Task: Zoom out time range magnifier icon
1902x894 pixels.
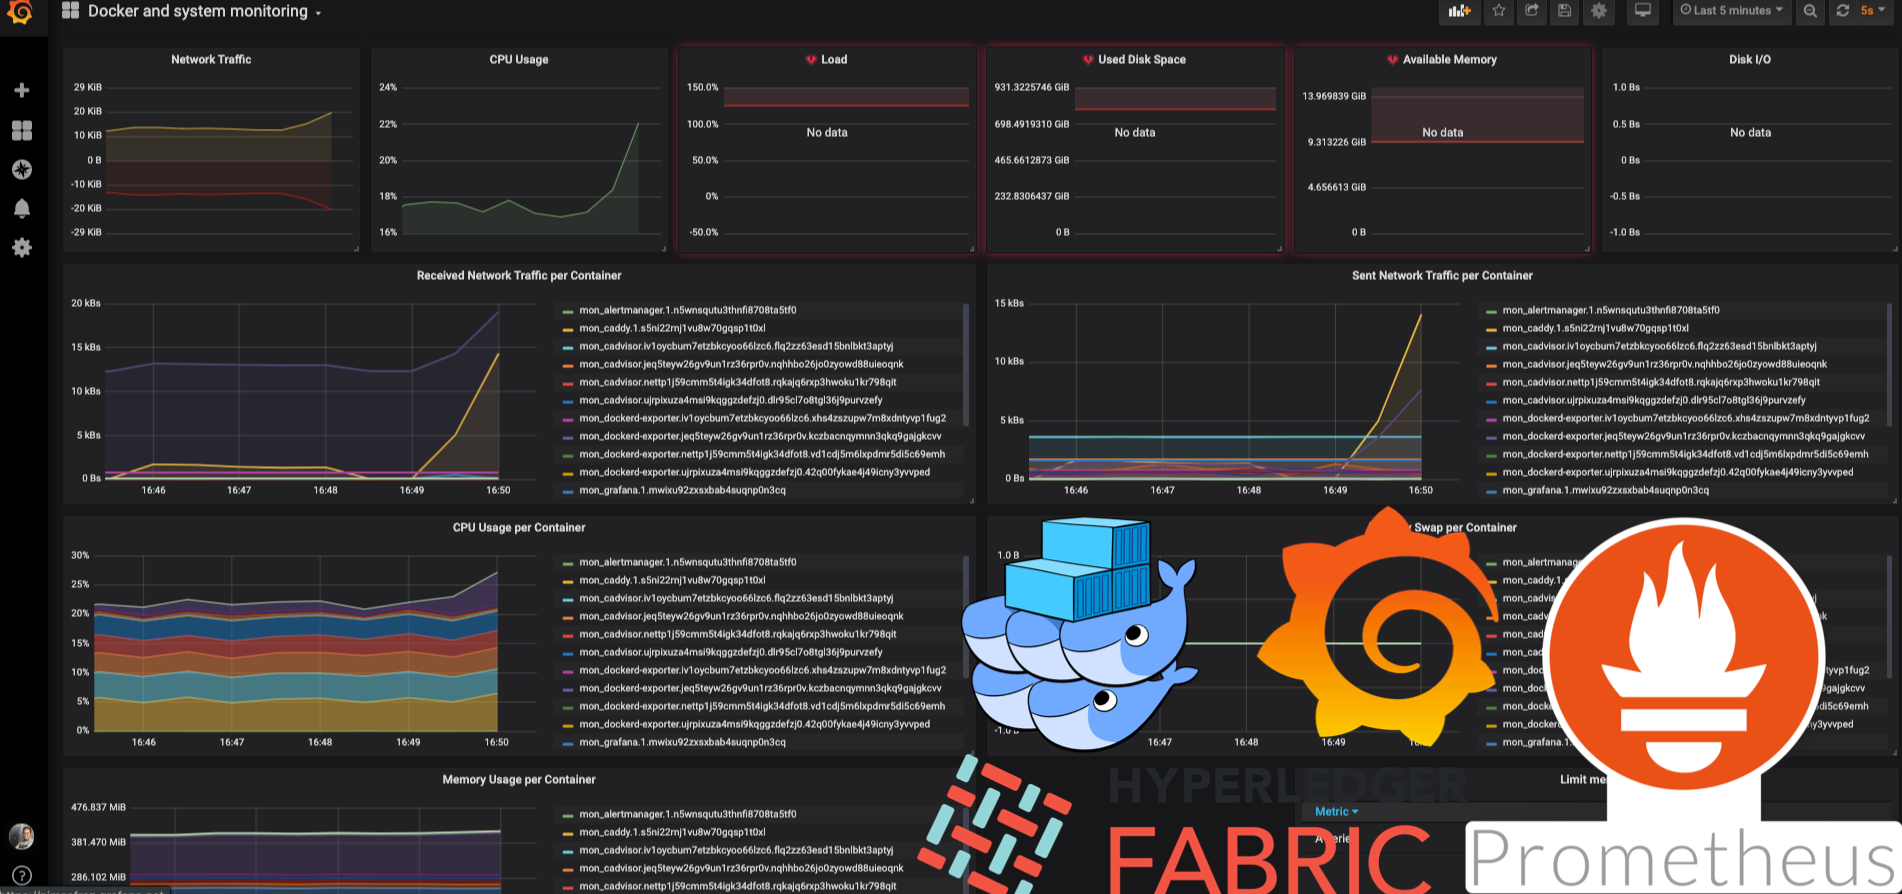Action: (1810, 11)
